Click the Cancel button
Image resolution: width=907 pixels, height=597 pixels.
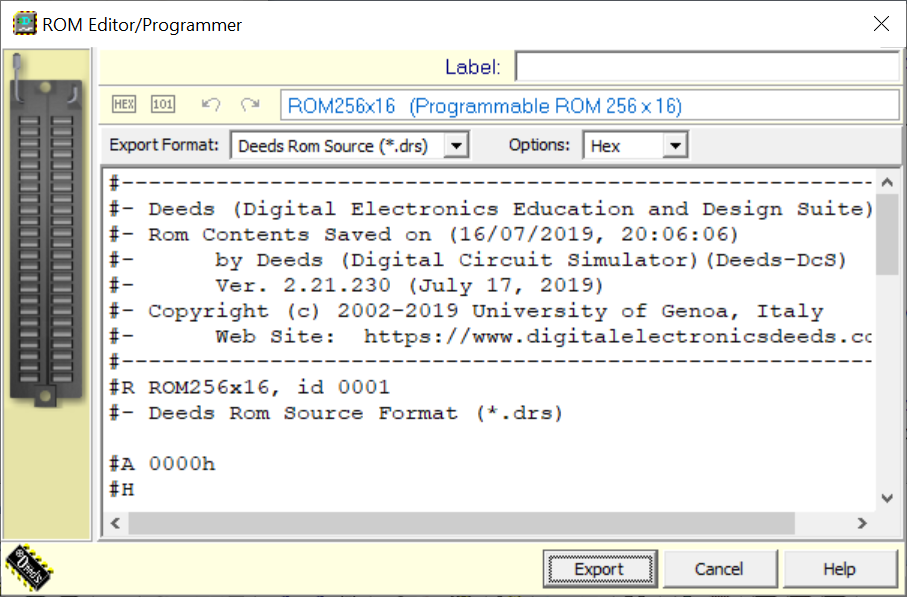[719, 569]
